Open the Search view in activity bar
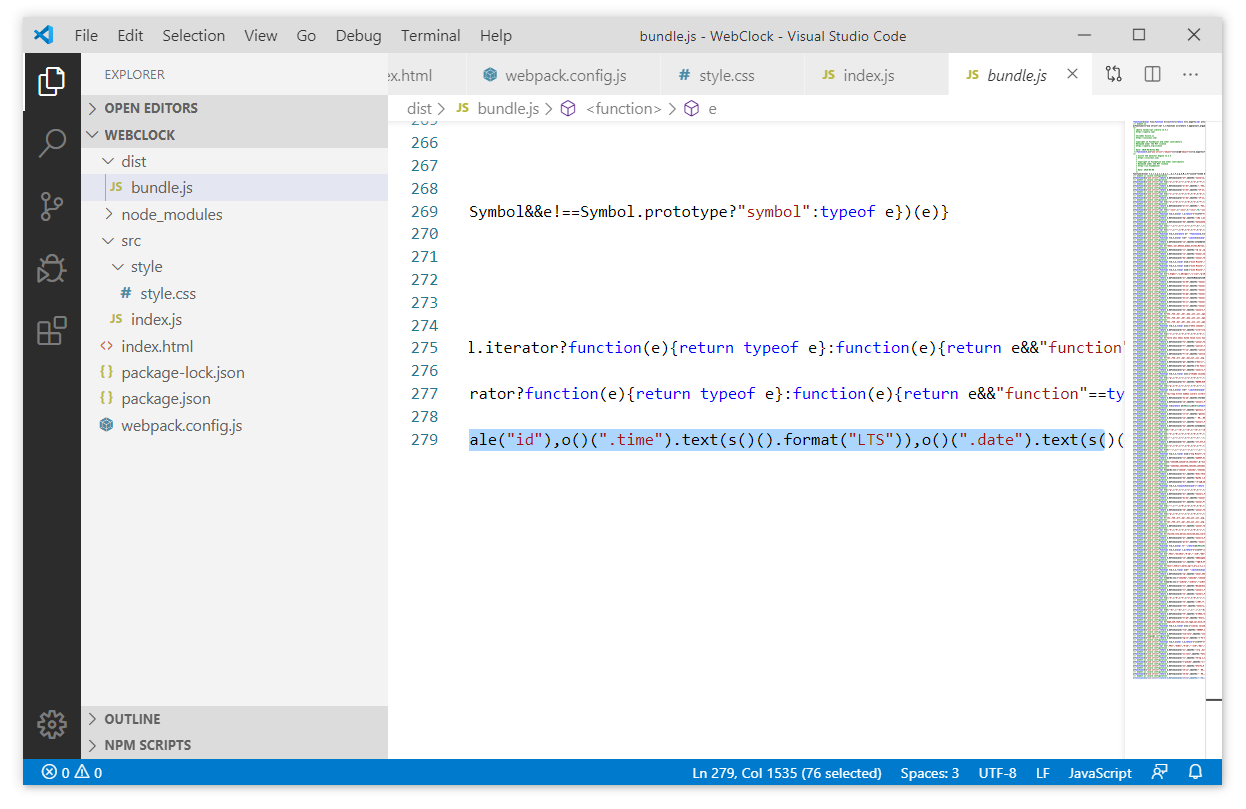The image size is (1246, 809). (52, 143)
